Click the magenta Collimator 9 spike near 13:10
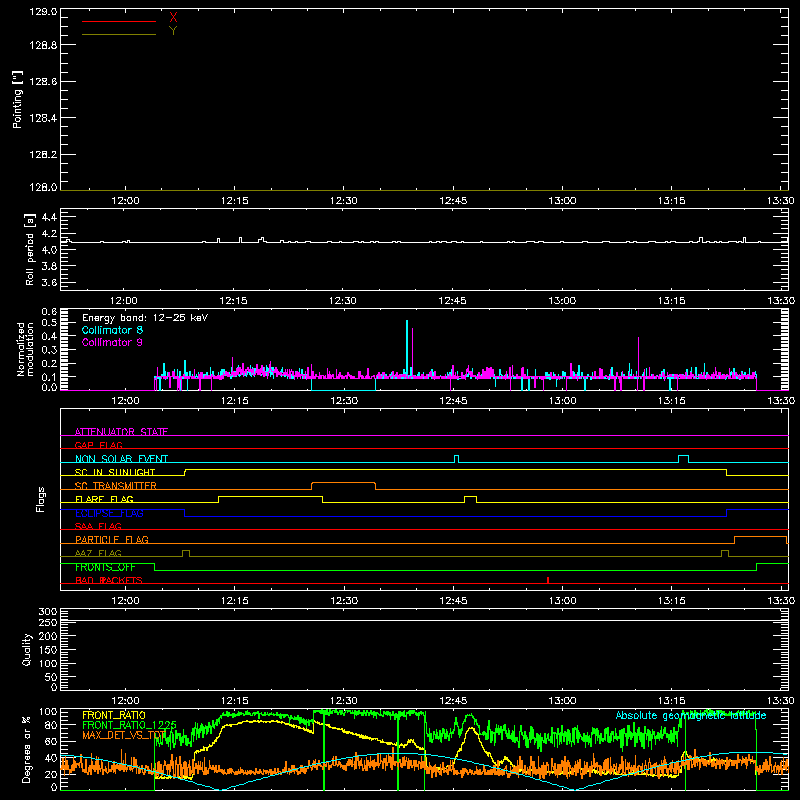Viewport: 800px width, 800px height. tap(638, 357)
